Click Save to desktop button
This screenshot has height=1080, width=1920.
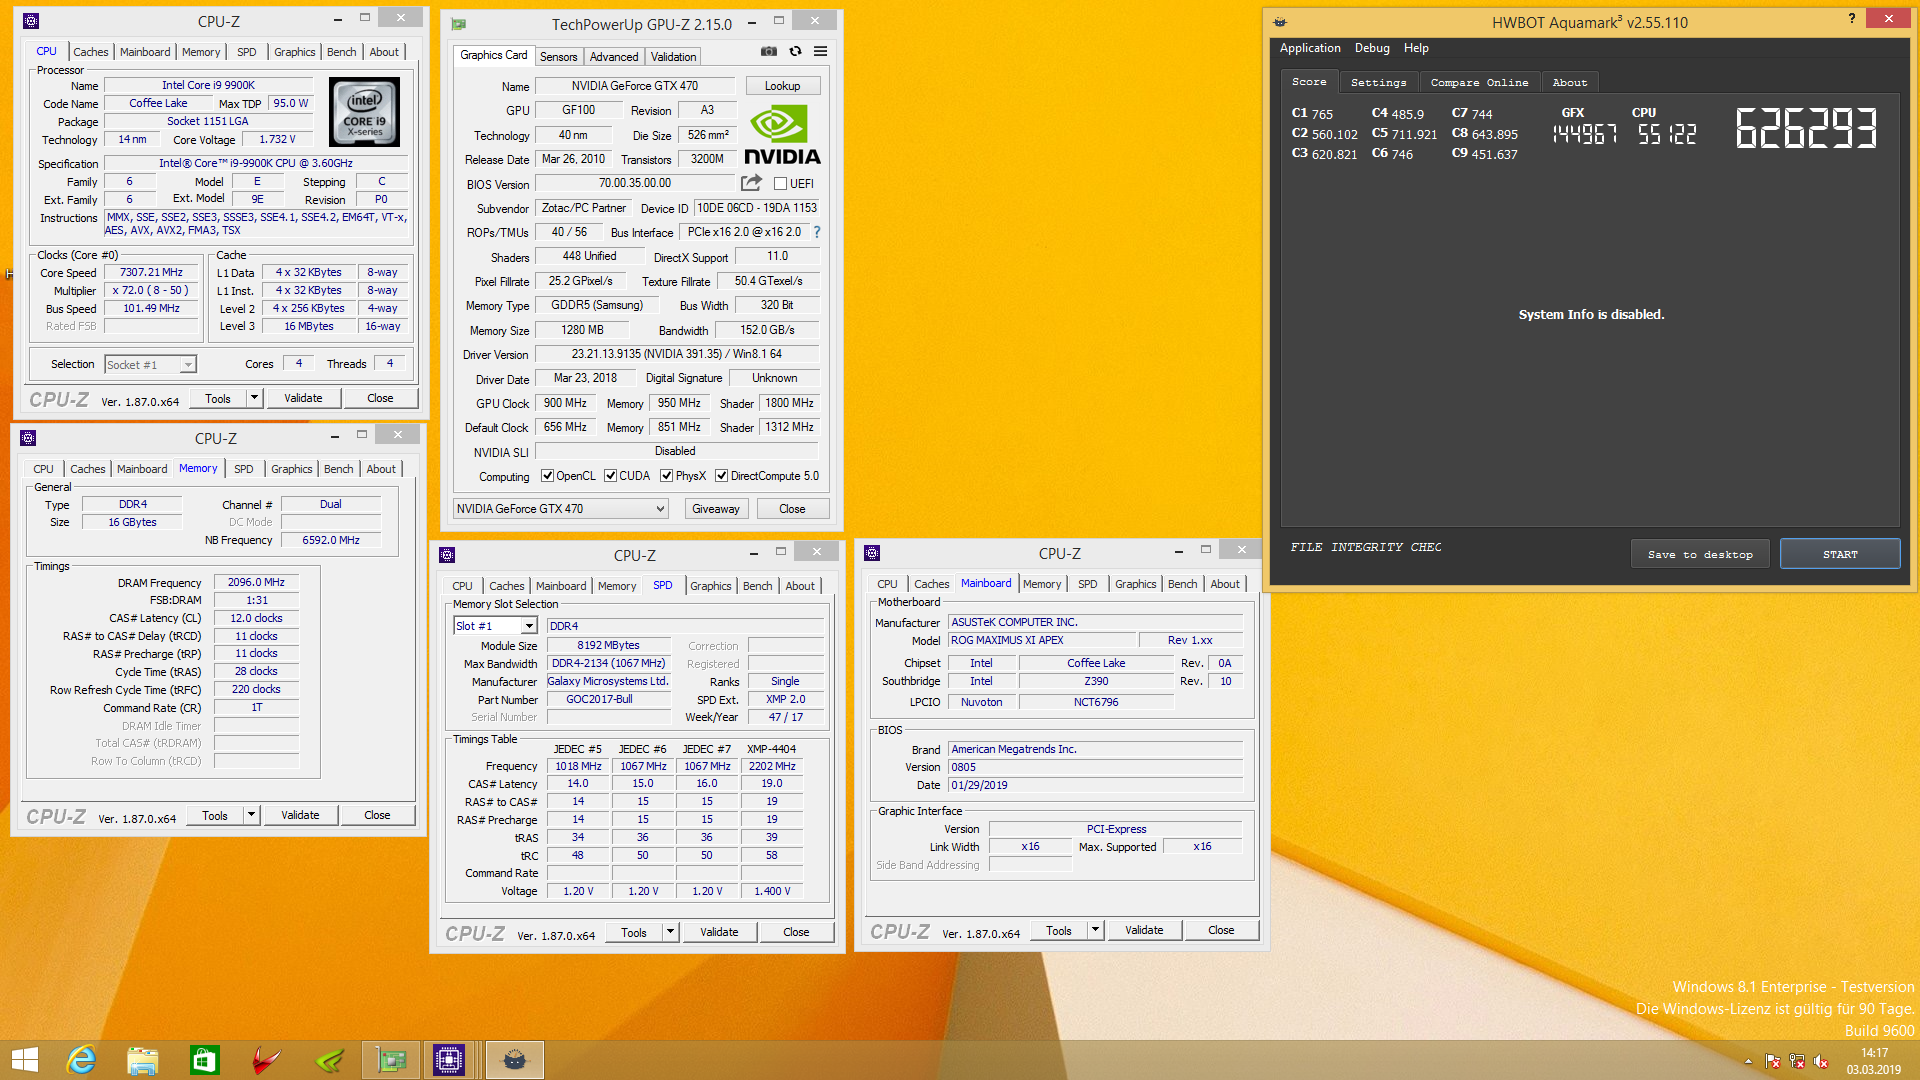click(1700, 554)
